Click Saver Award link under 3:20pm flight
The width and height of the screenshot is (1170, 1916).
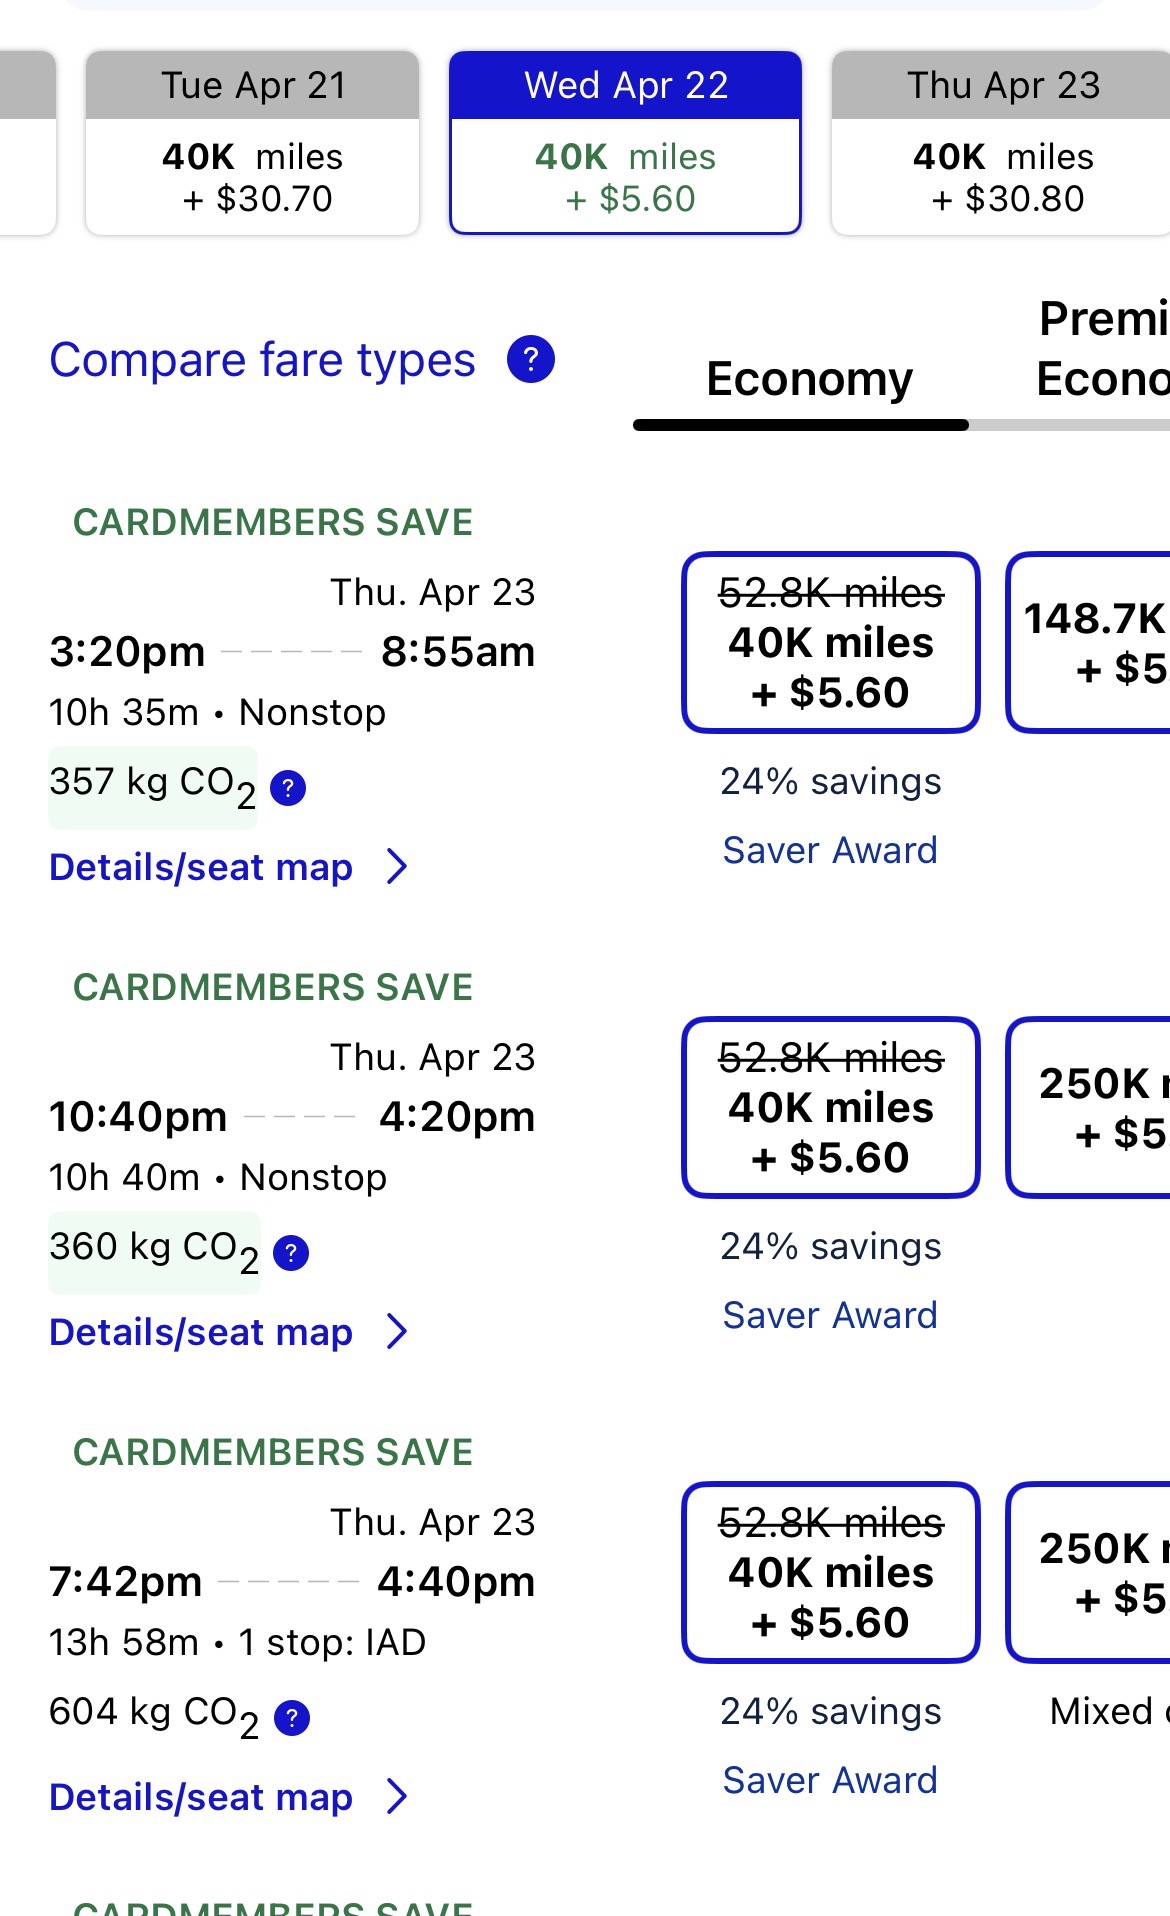click(830, 851)
